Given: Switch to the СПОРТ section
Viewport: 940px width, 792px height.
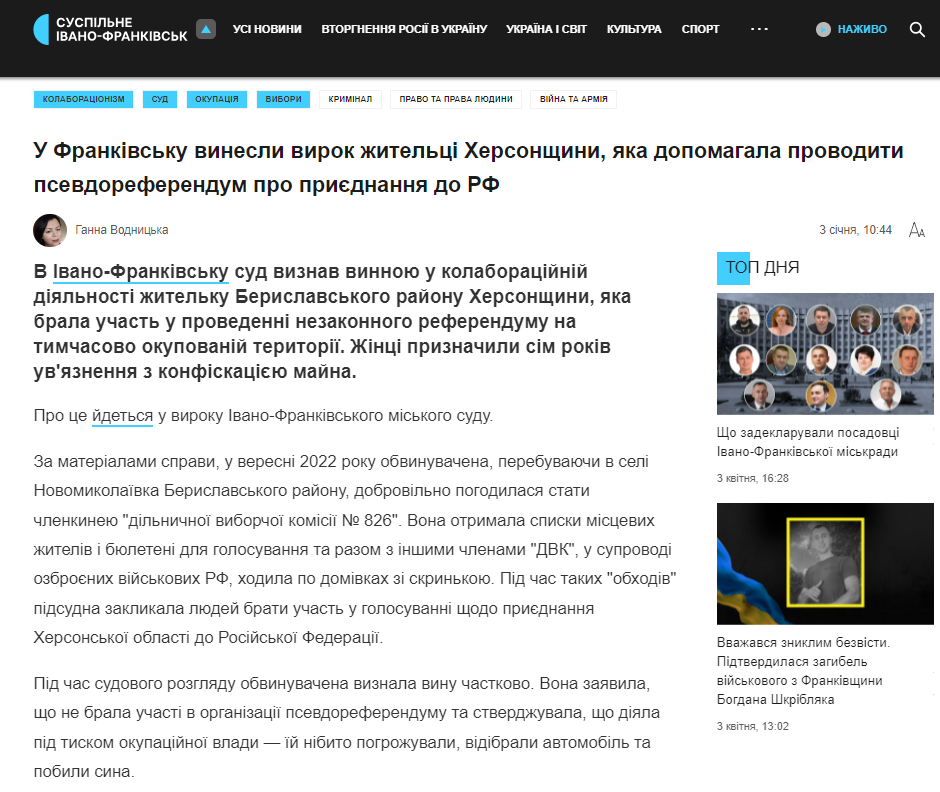Looking at the screenshot, I should click(700, 29).
